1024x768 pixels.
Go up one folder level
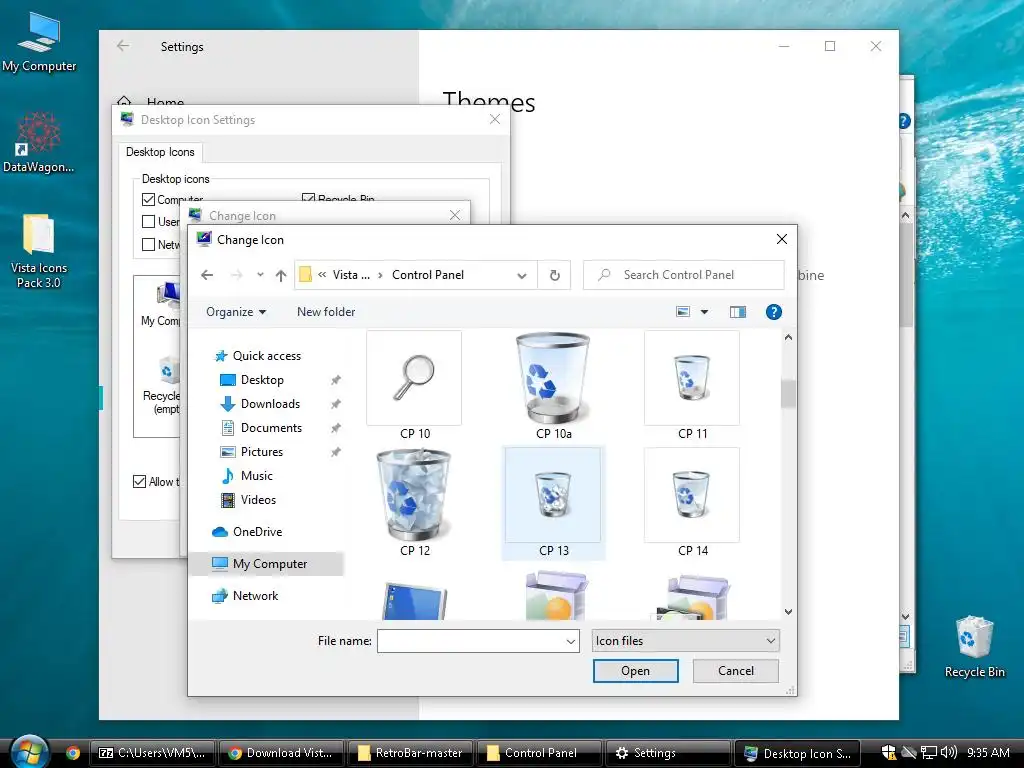[281, 276]
